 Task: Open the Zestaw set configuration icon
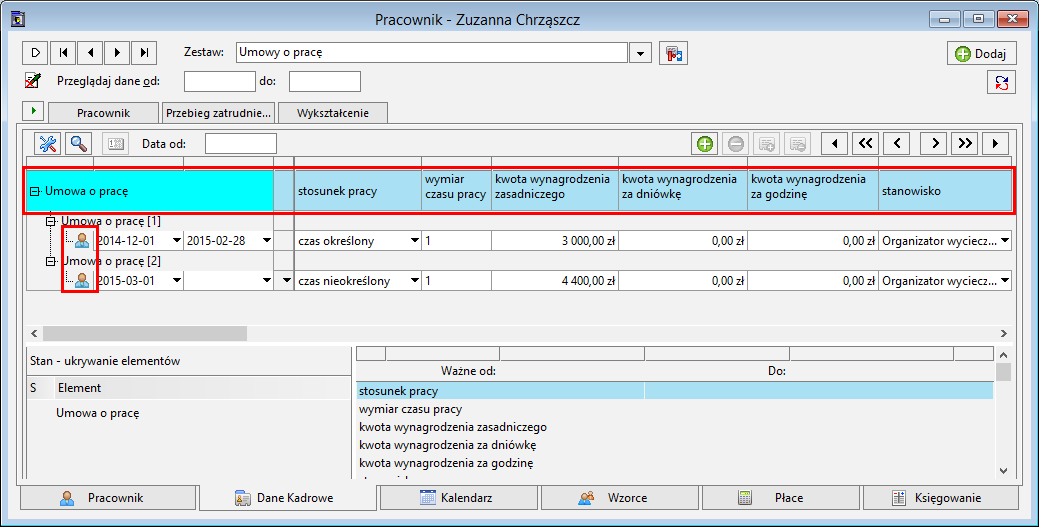click(673, 53)
